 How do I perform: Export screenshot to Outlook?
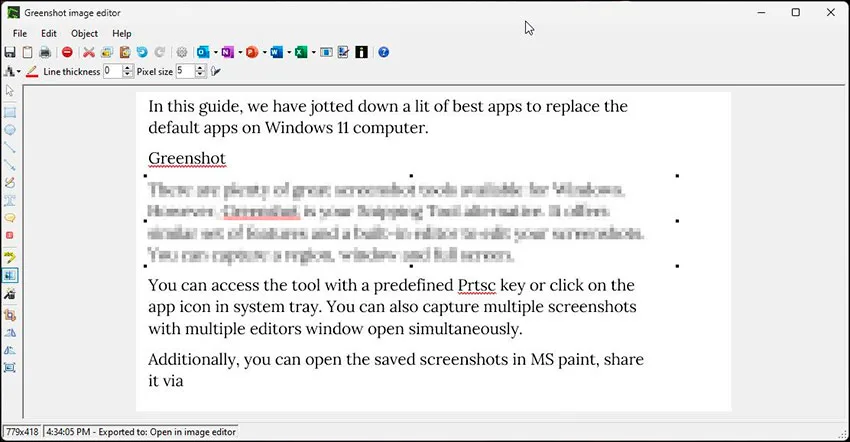tap(203, 52)
